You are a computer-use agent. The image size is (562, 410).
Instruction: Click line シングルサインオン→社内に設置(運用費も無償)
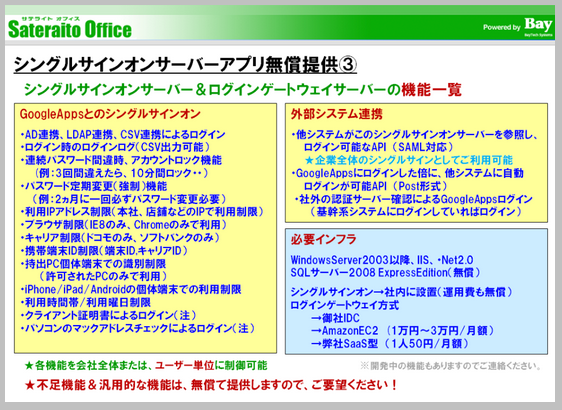click(x=401, y=292)
